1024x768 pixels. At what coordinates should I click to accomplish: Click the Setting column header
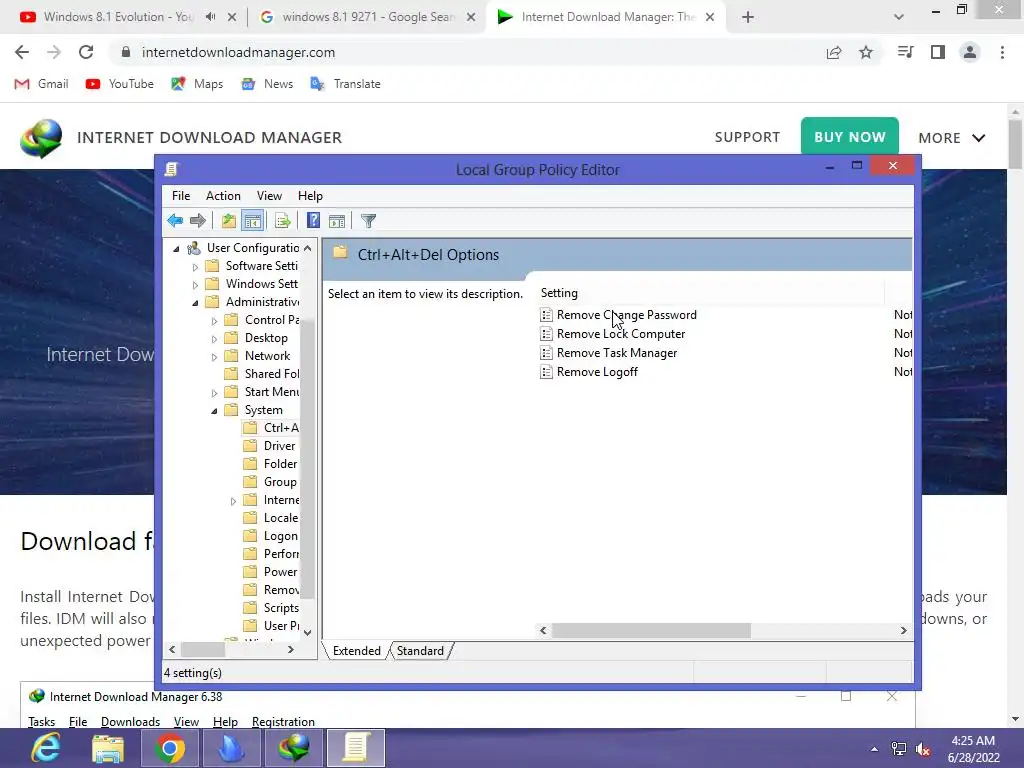point(711,293)
